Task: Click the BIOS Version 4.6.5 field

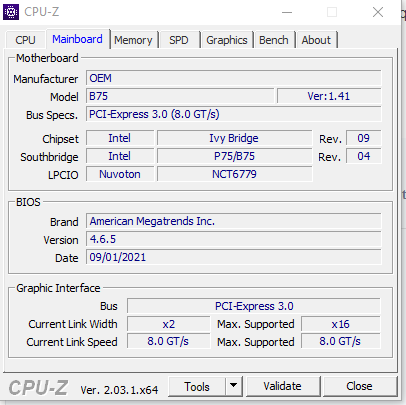Action: point(234,239)
